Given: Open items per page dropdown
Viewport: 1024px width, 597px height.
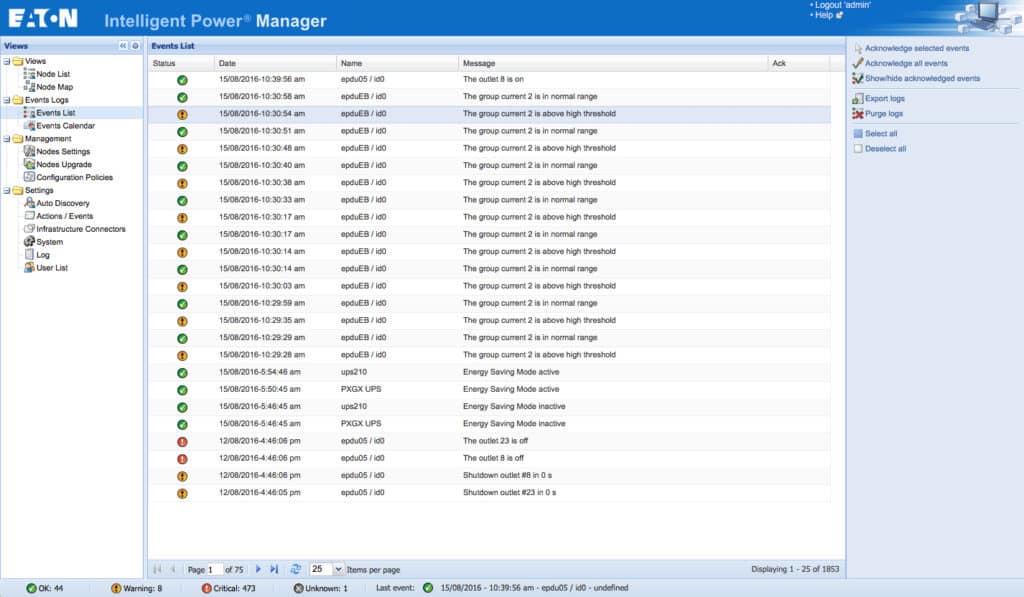Looking at the screenshot, I should pyautogui.click(x=338, y=569).
